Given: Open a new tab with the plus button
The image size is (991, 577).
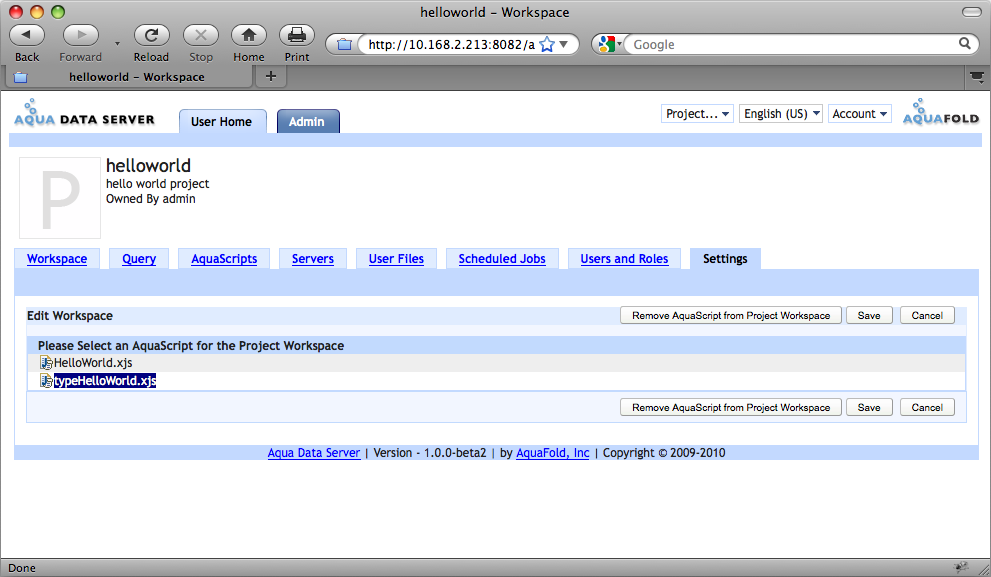Looking at the screenshot, I should point(271,76).
